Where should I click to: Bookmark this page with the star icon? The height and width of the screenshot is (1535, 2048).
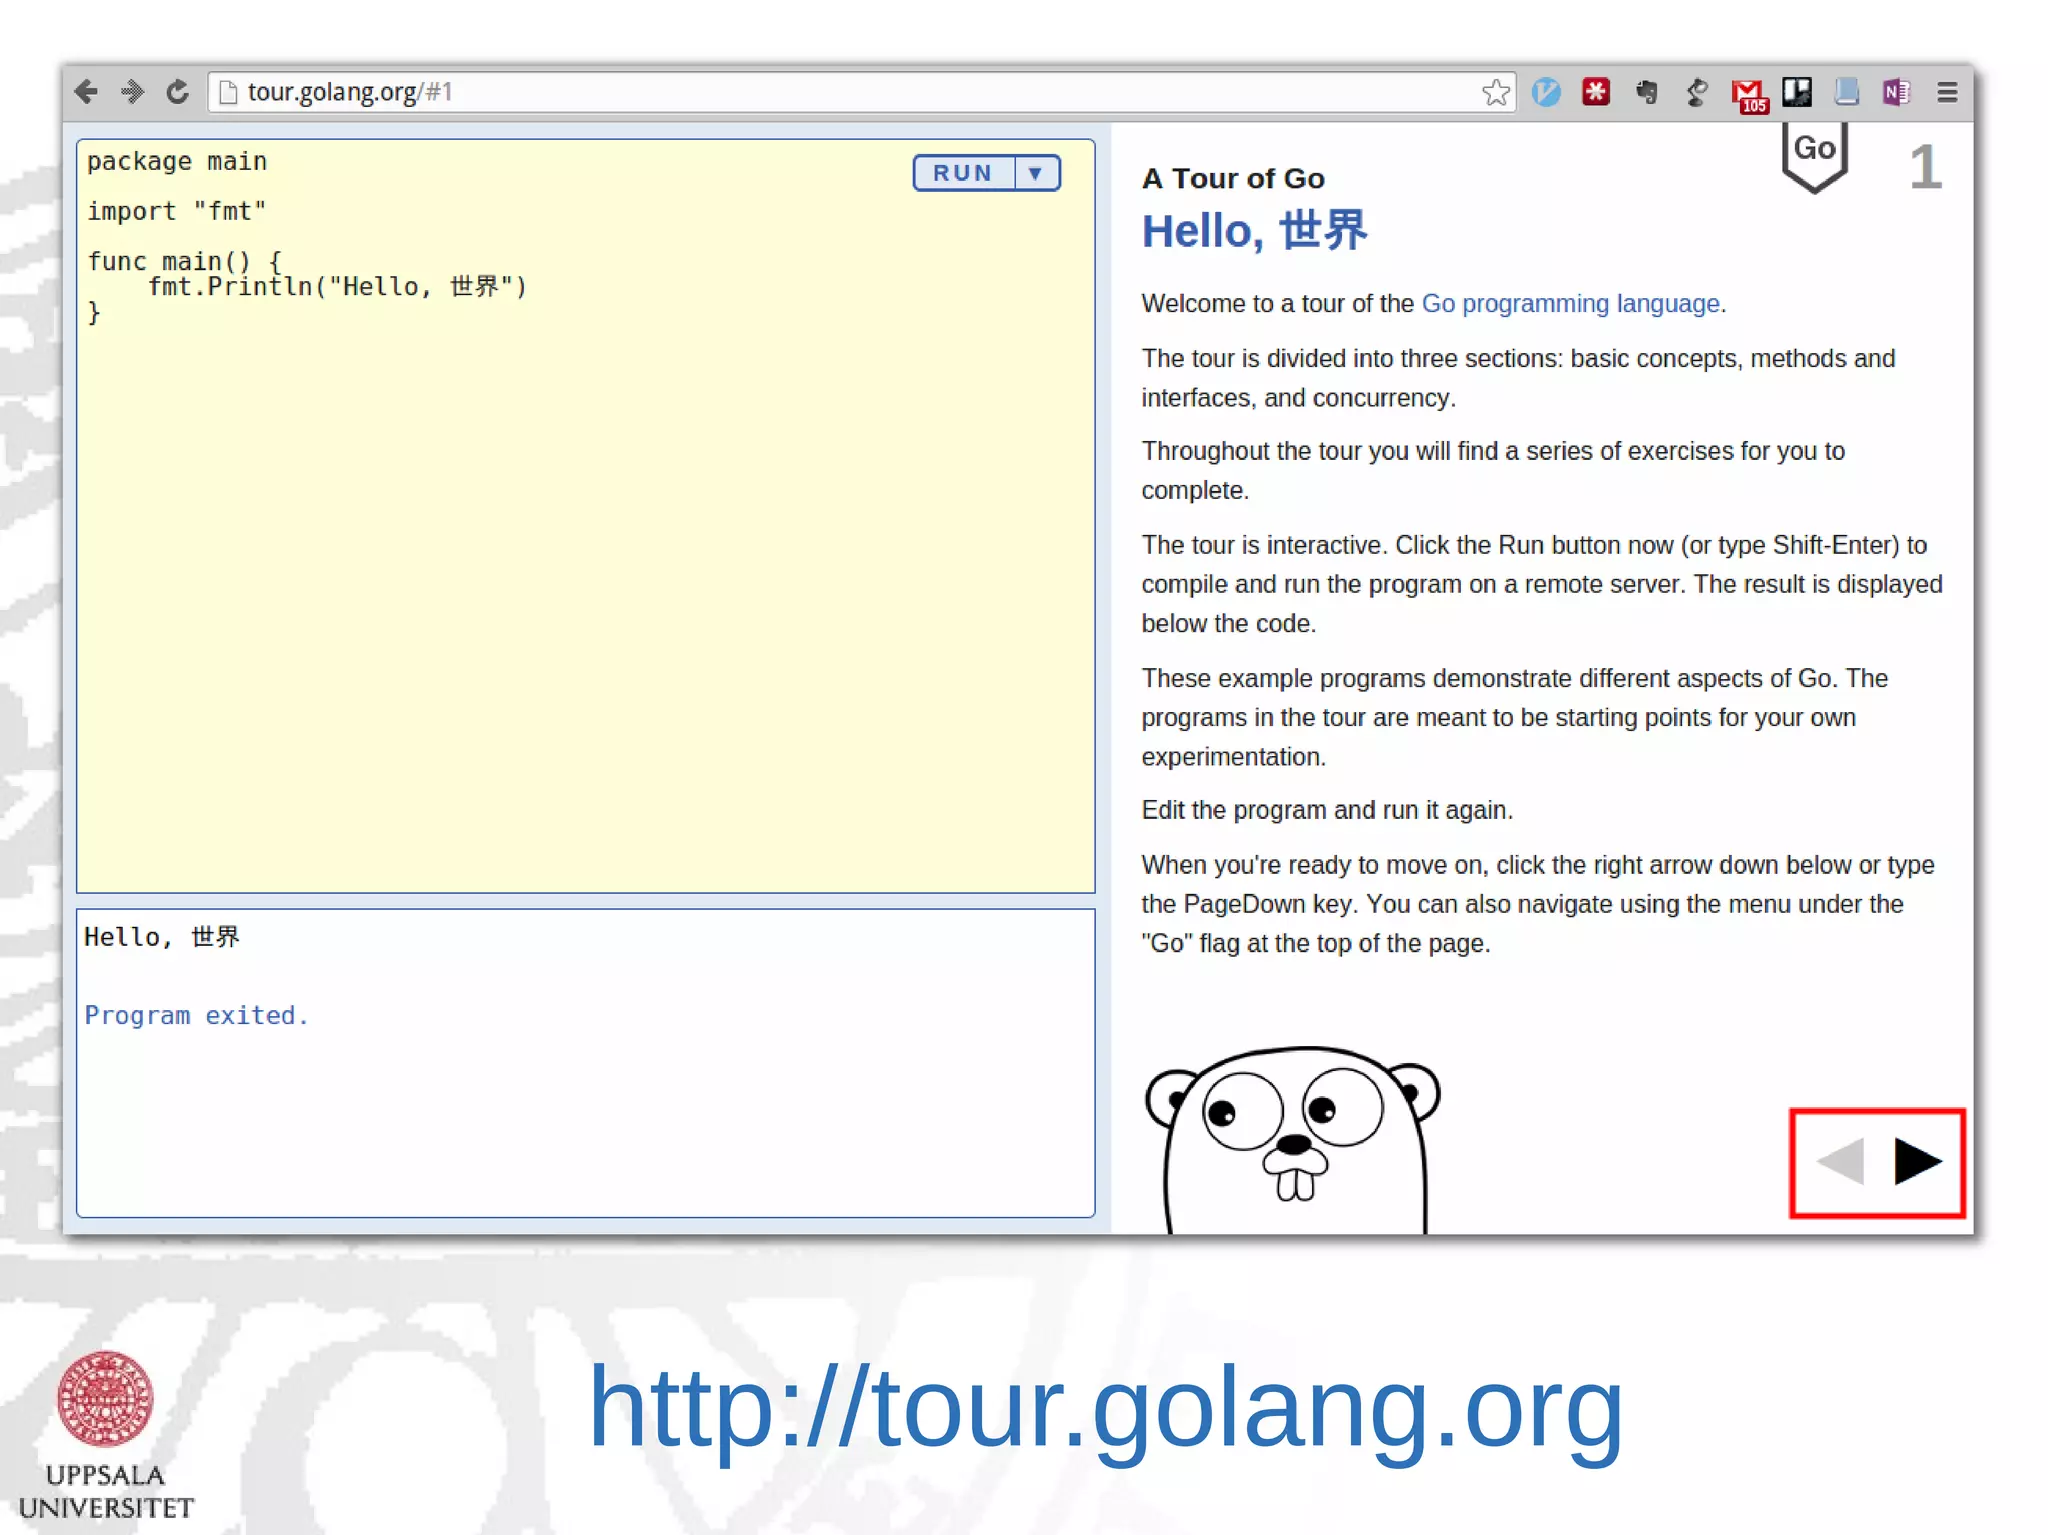[x=1495, y=92]
